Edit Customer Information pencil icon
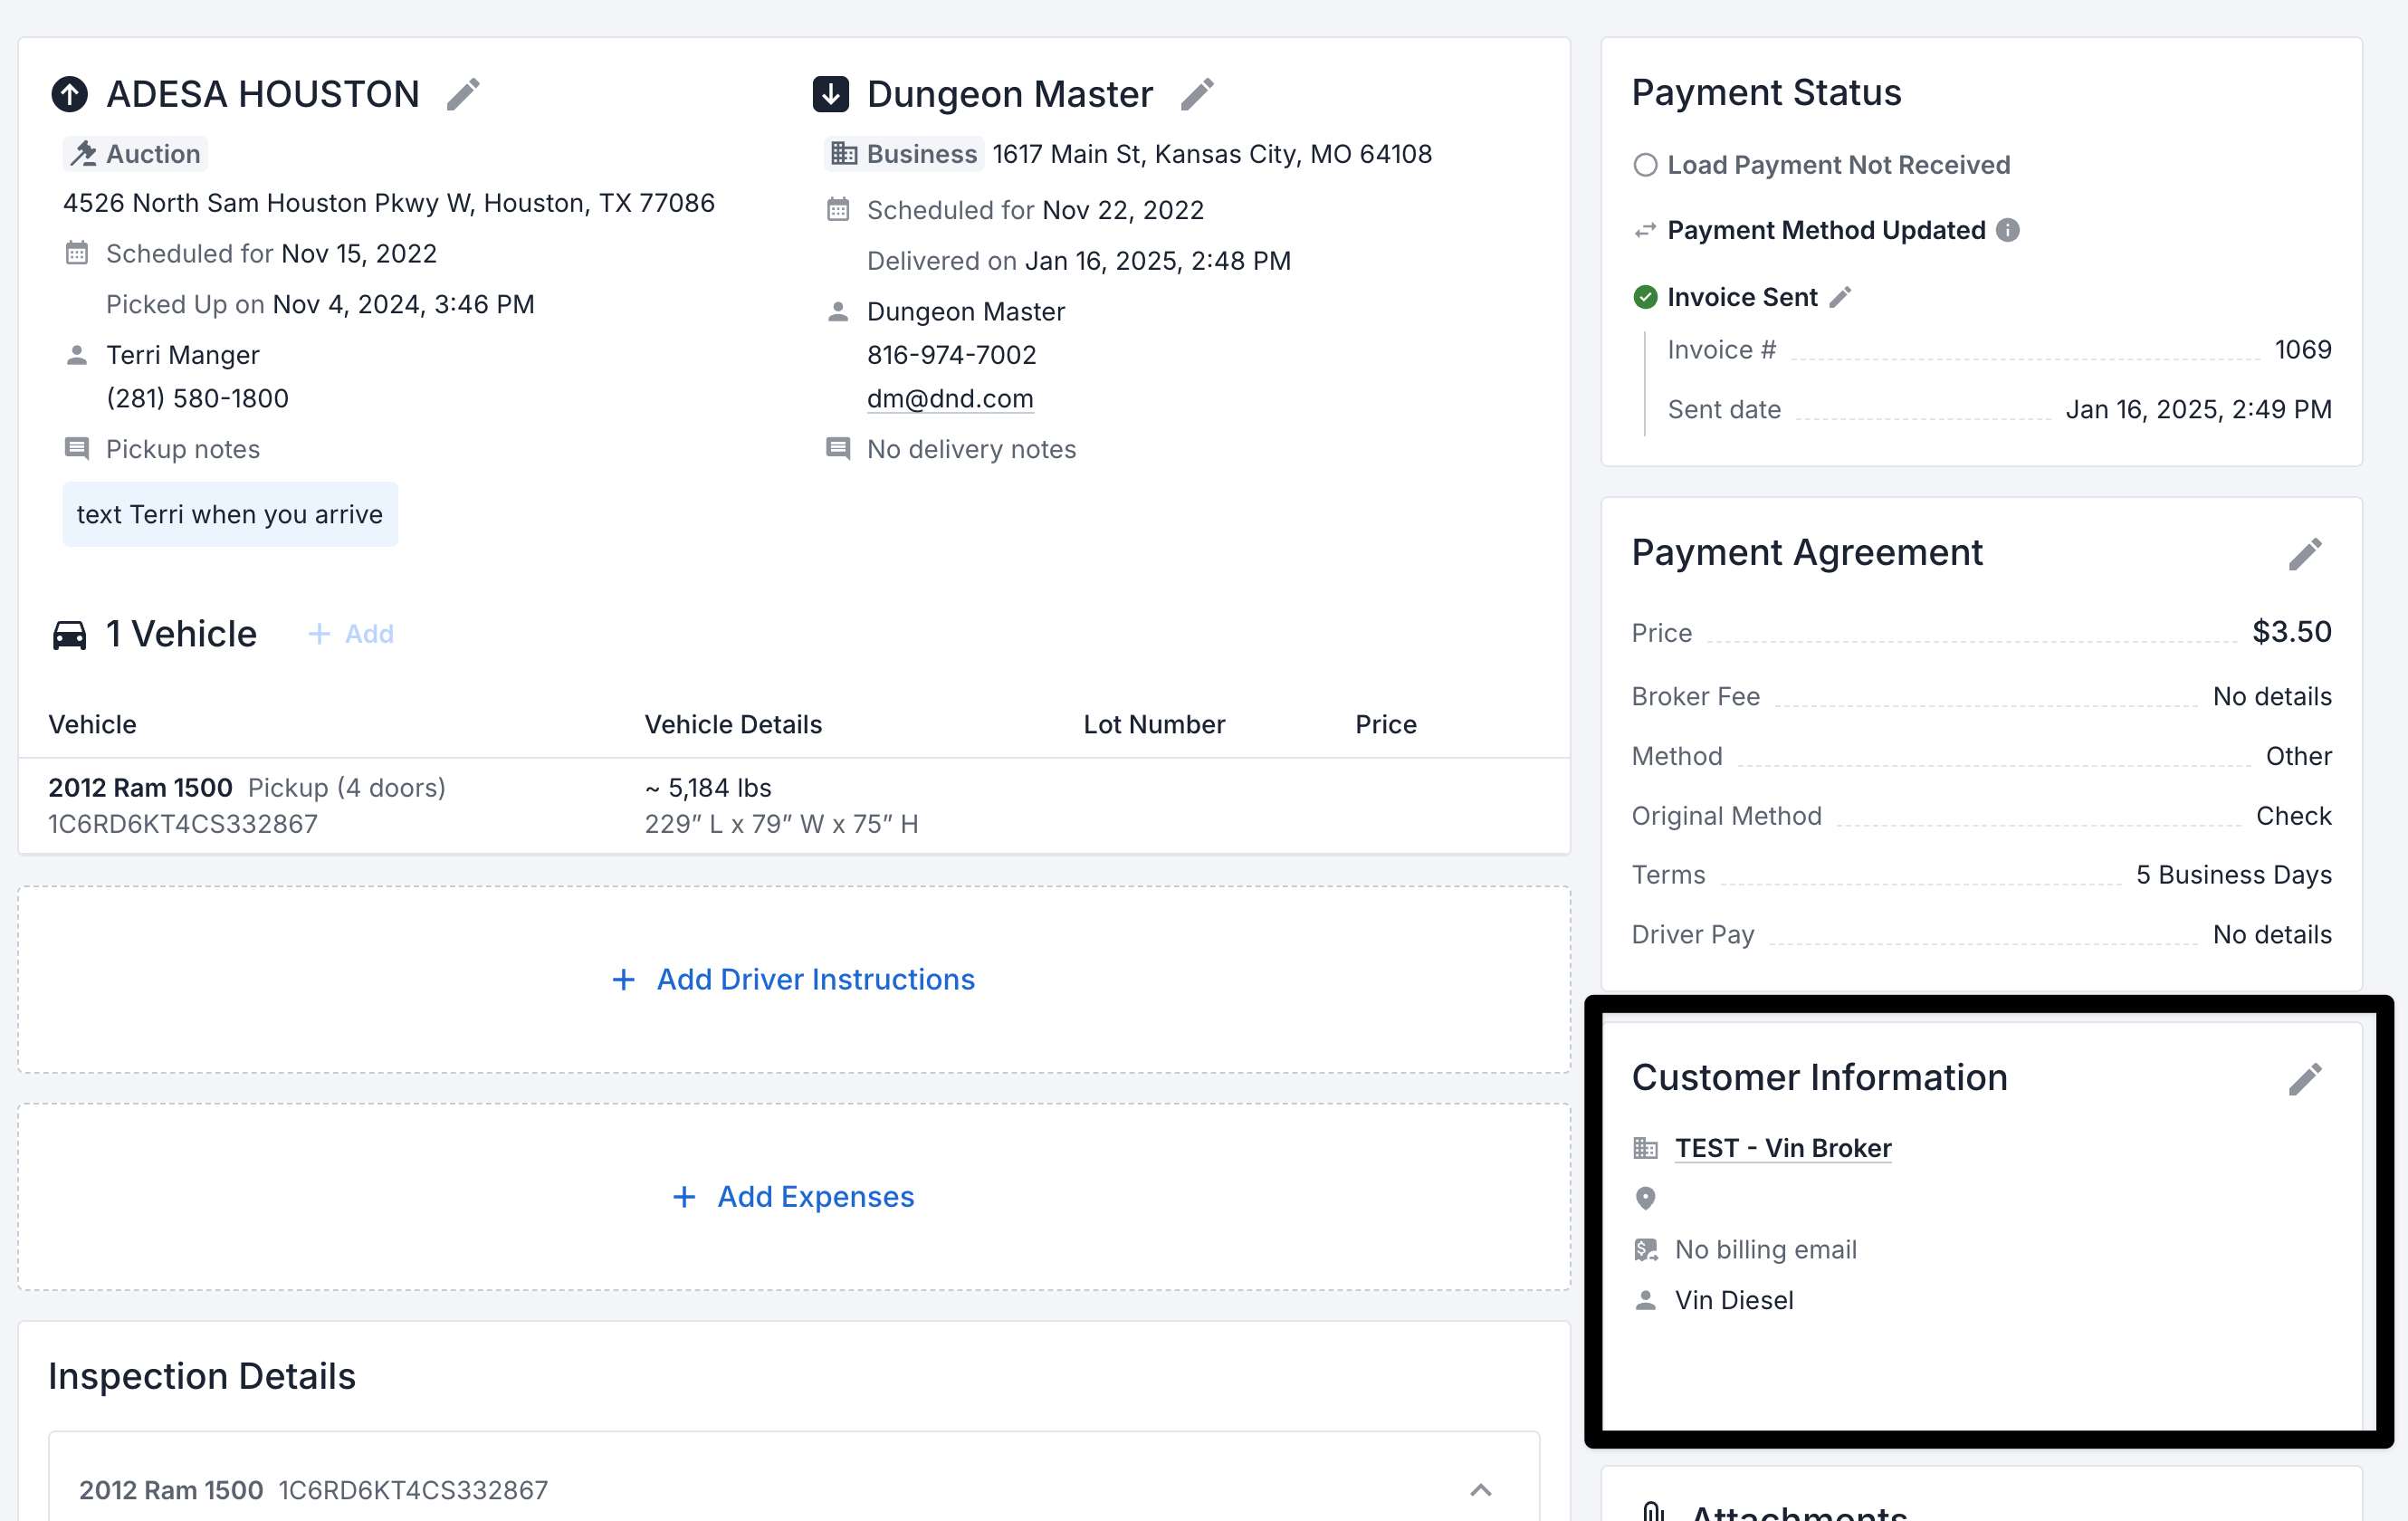This screenshot has width=2408, height=1521. click(x=2305, y=1079)
